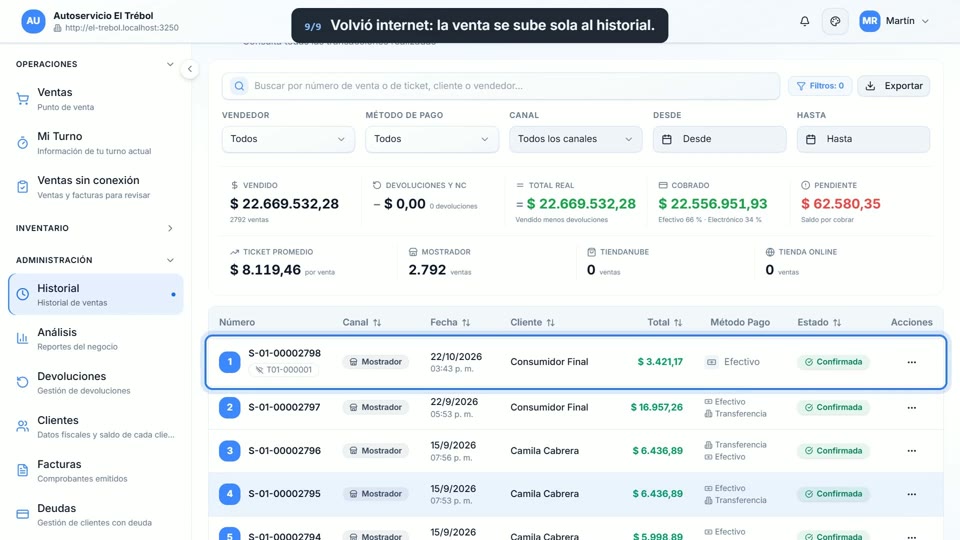Open the Clientes section
The width and height of the screenshot is (960, 540).
tap(96, 427)
